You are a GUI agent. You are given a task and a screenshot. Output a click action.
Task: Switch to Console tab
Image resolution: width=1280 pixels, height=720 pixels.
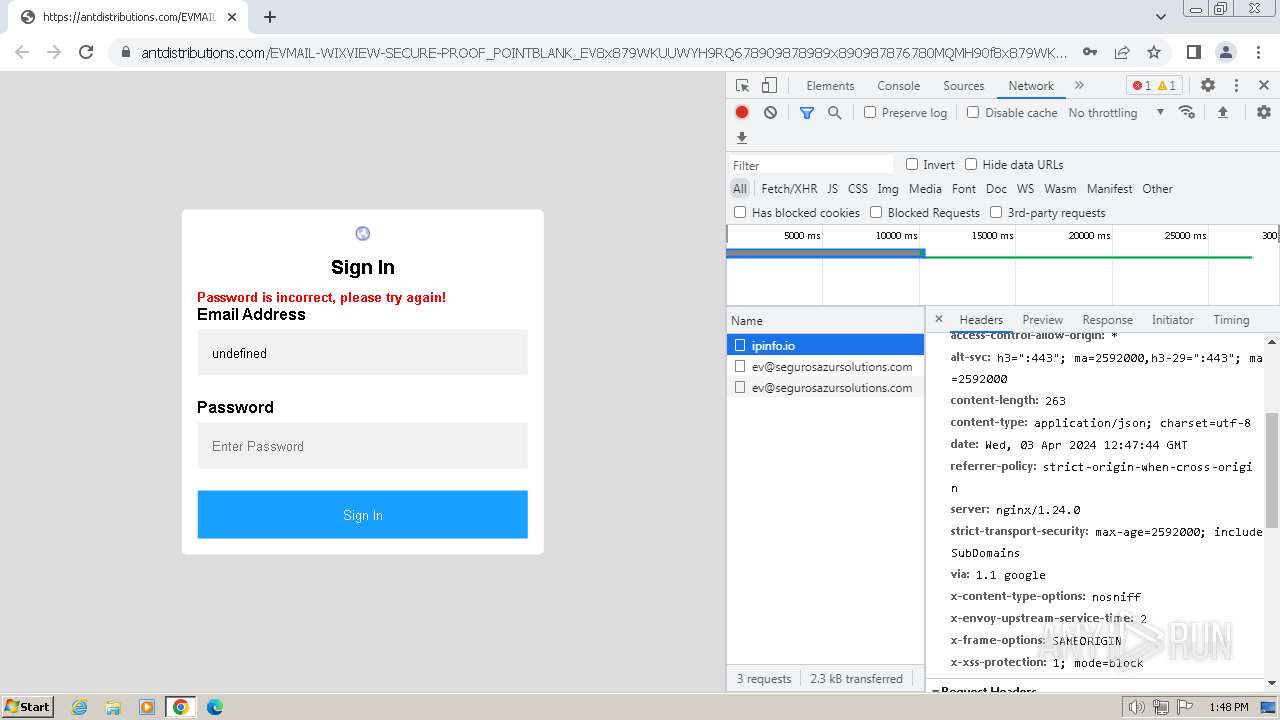898,86
